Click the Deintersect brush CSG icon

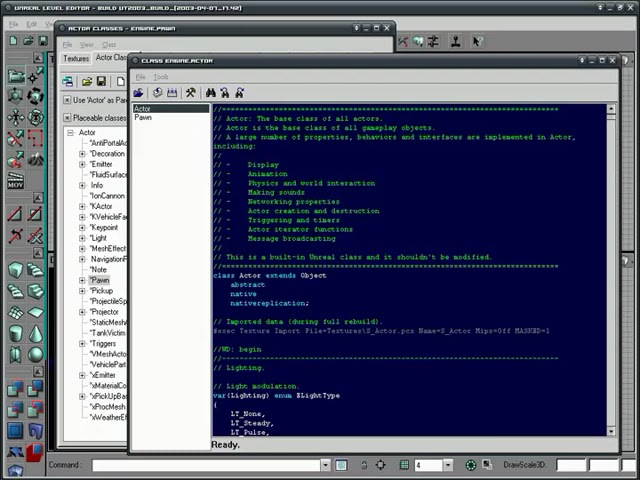36,409
